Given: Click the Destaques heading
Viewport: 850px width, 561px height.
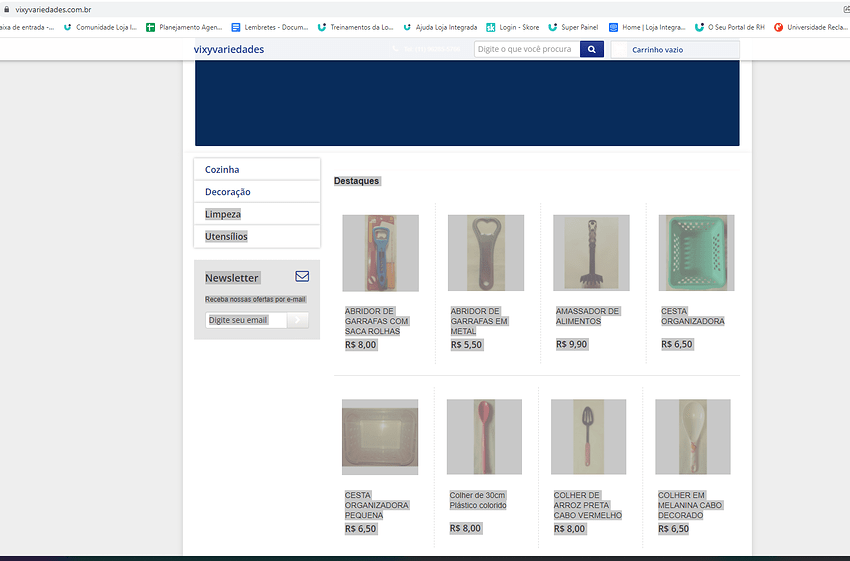Looking at the screenshot, I should point(356,181).
